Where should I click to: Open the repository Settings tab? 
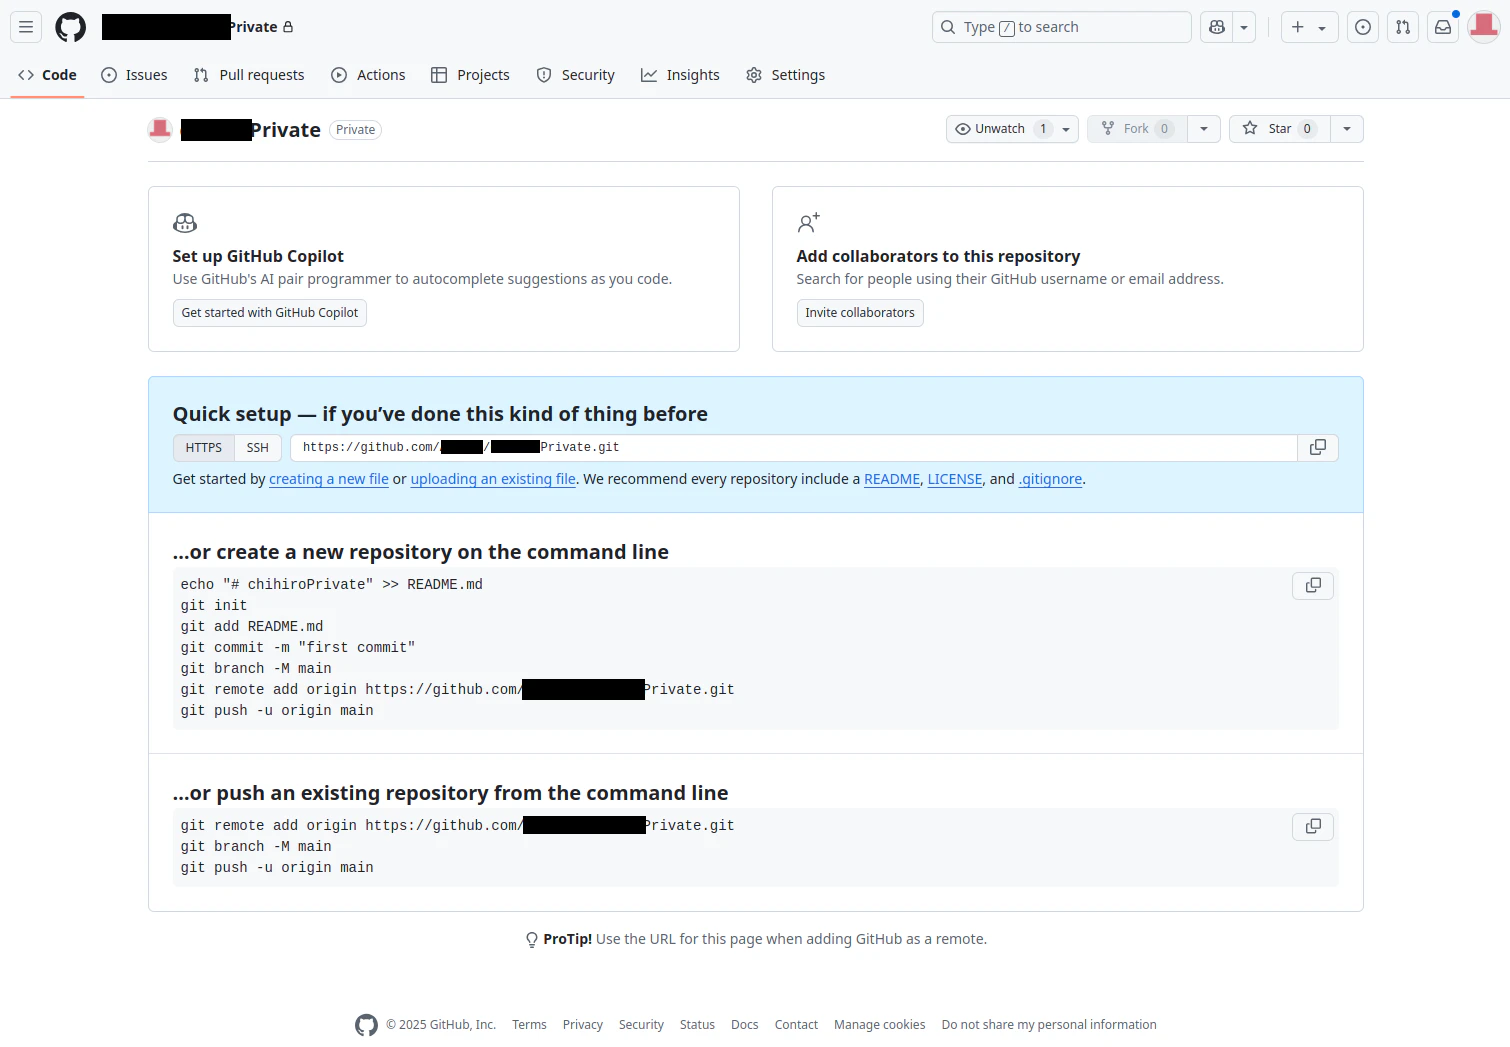pyautogui.click(x=786, y=75)
